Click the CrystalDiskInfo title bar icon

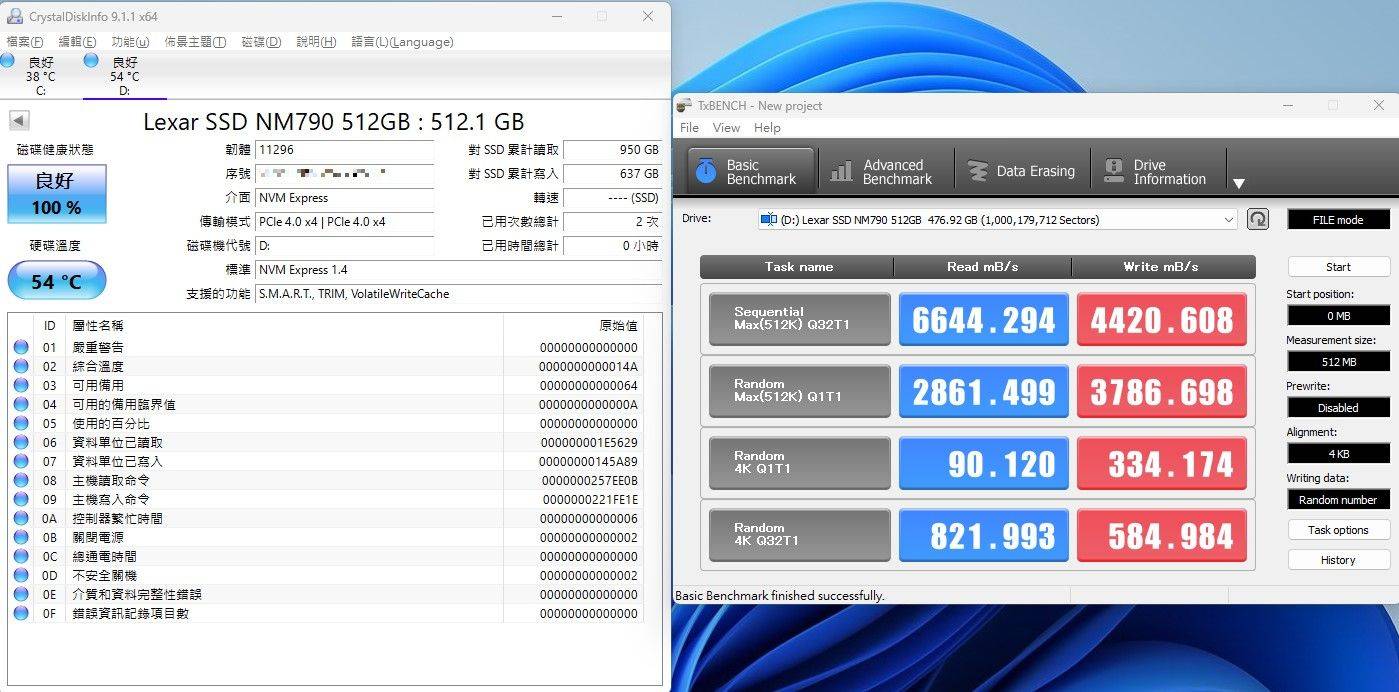coord(14,16)
